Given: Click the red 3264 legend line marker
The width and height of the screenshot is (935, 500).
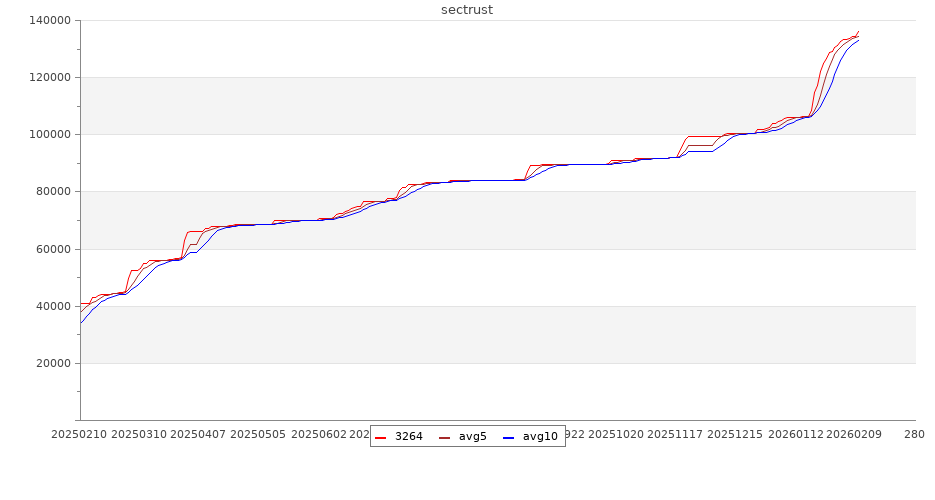Looking at the screenshot, I should coord(380,437).
